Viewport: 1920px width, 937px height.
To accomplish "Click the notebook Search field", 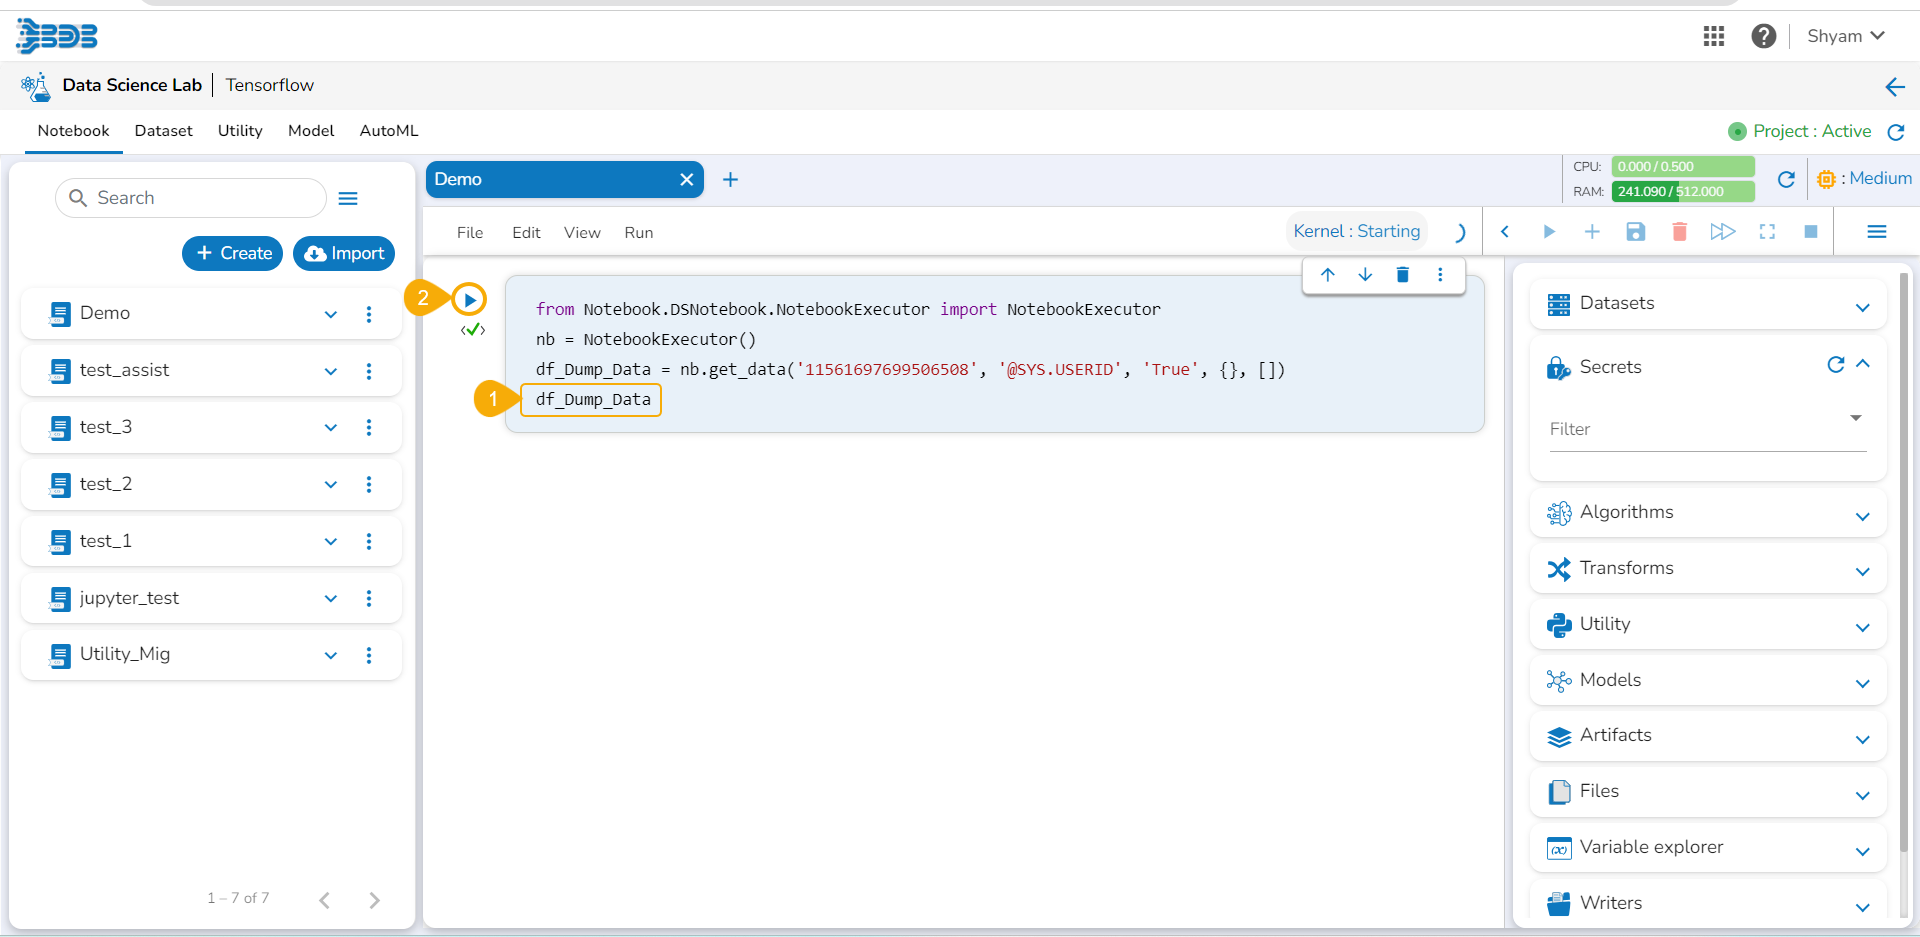I will click(200, 198).
